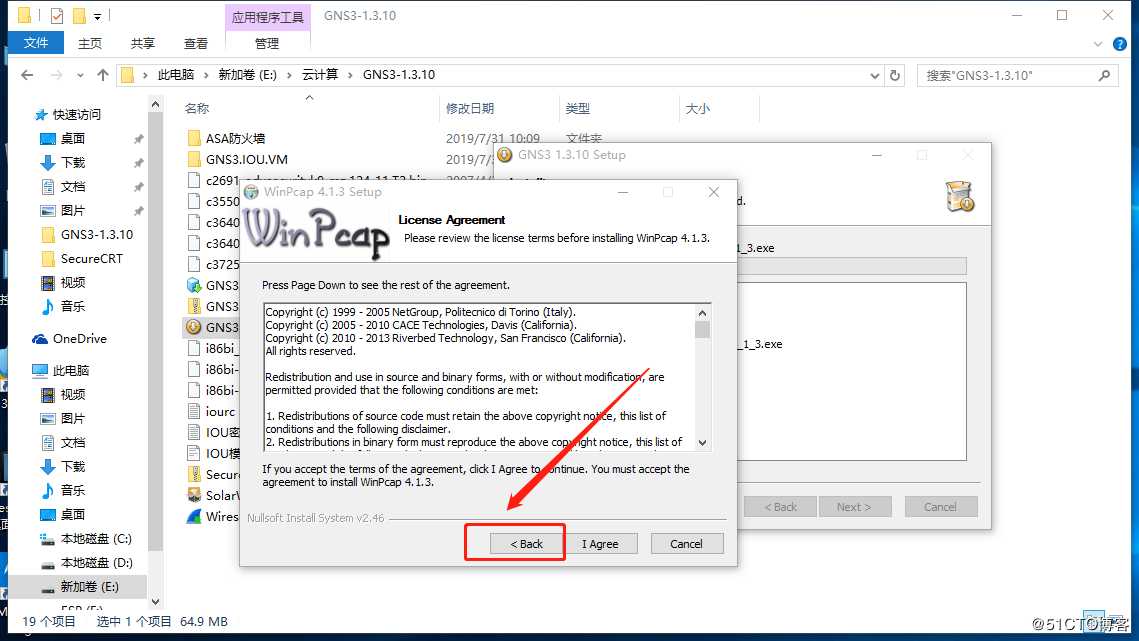Minimize the GNS3 1.3.10 Setup window
This screenshot has width=1139, height=641.
click(877, 155)
